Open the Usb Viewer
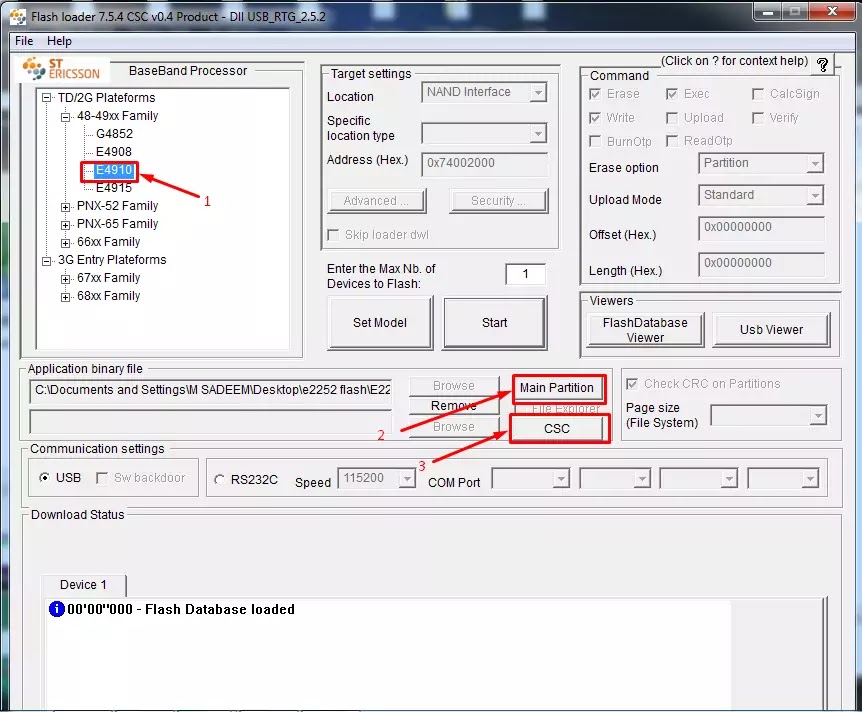The width and height of the screenshot is (862, 712). pos(771,330)
